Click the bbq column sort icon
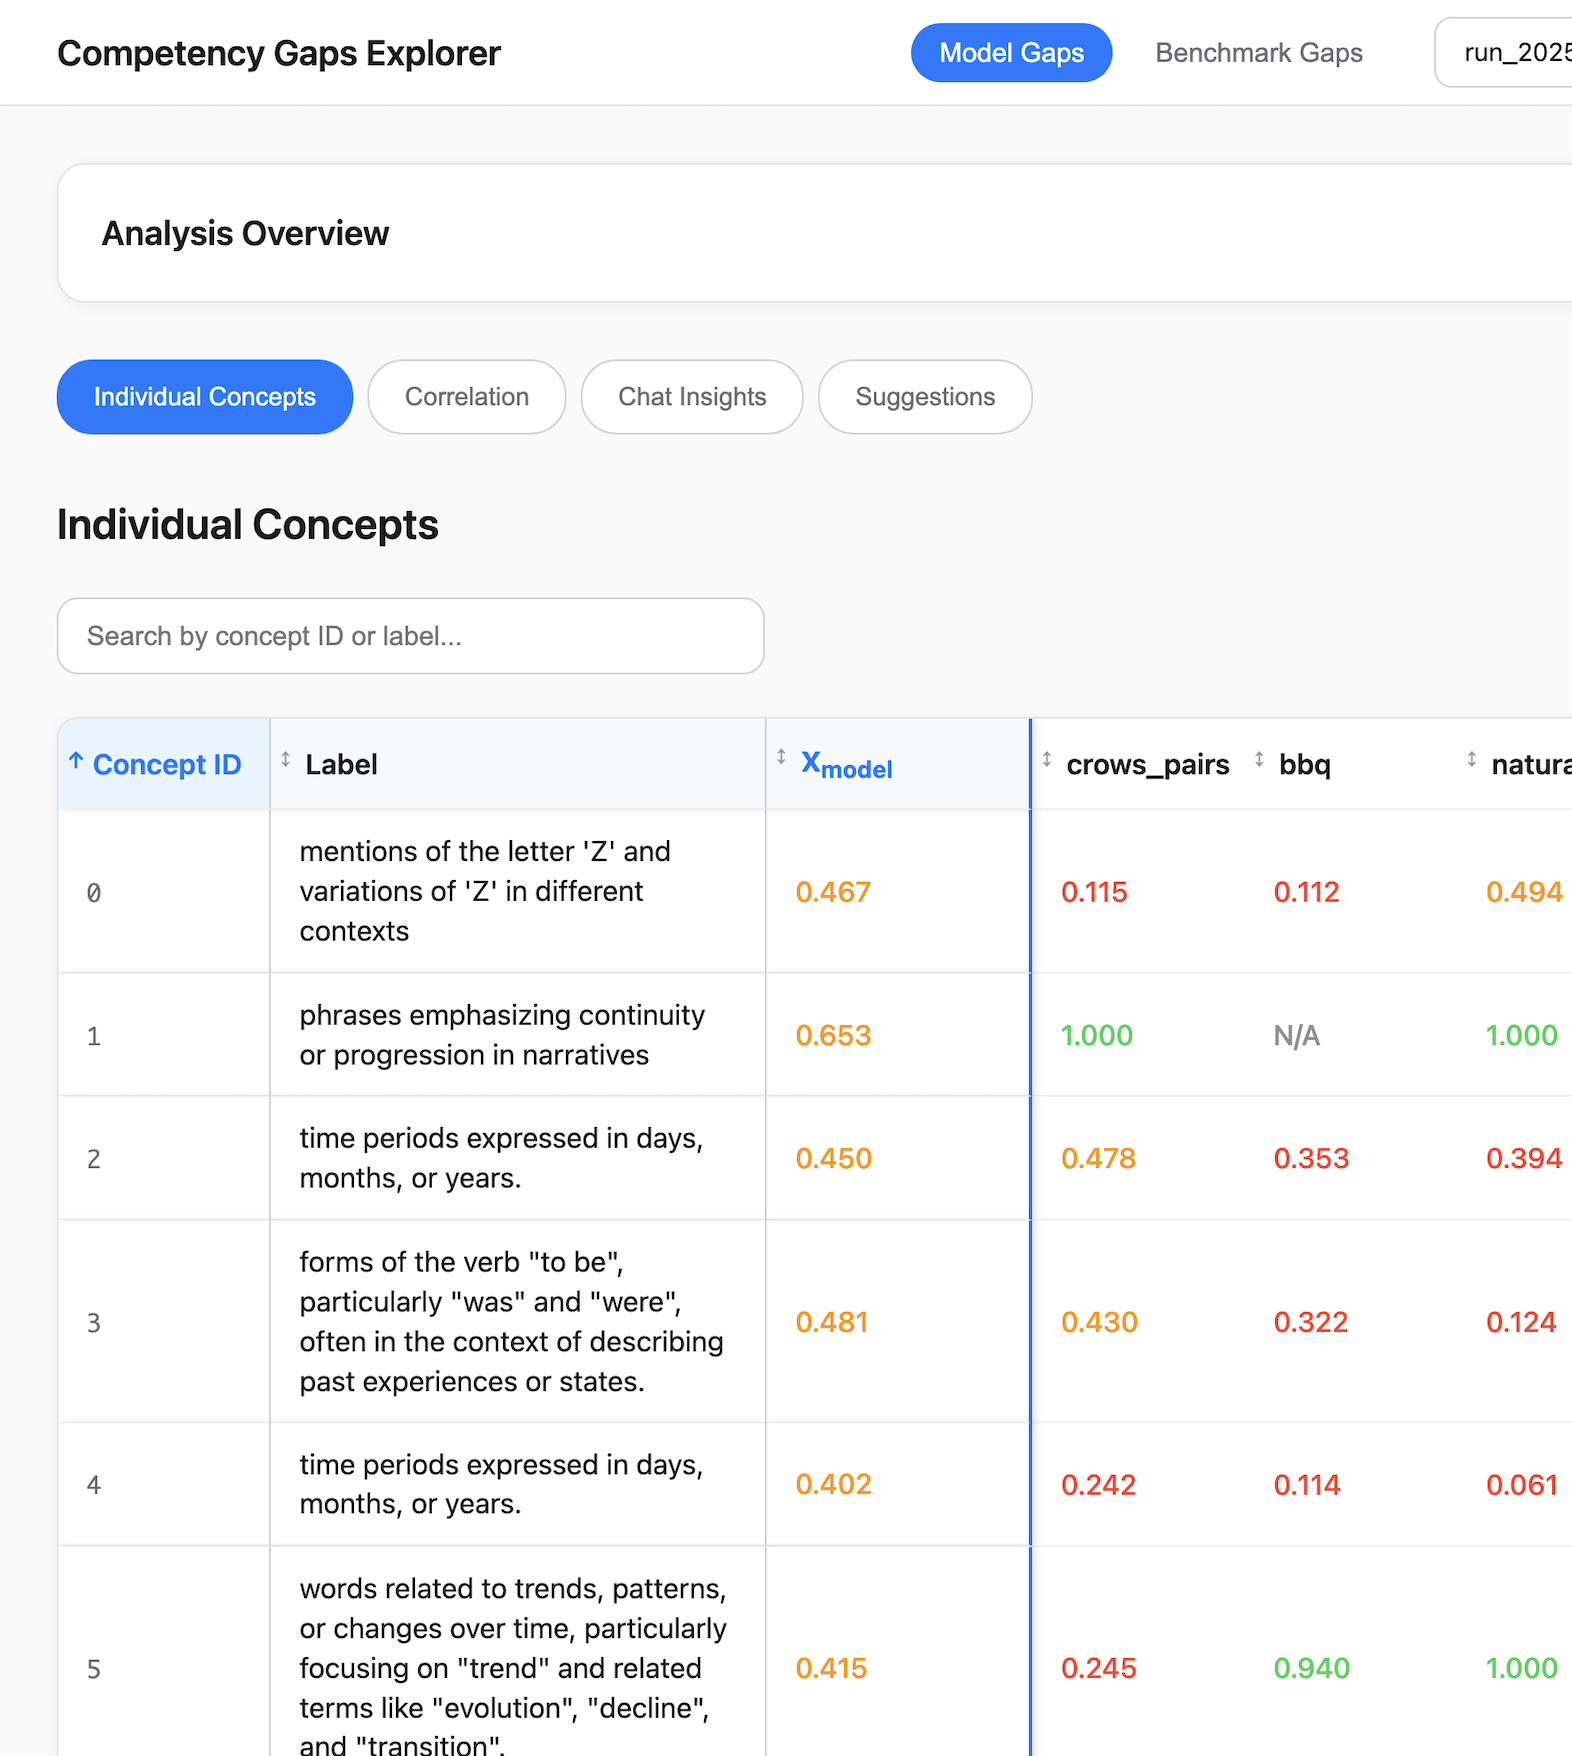Viewport: 1572px width, 1756px height. click(1259, 760)
